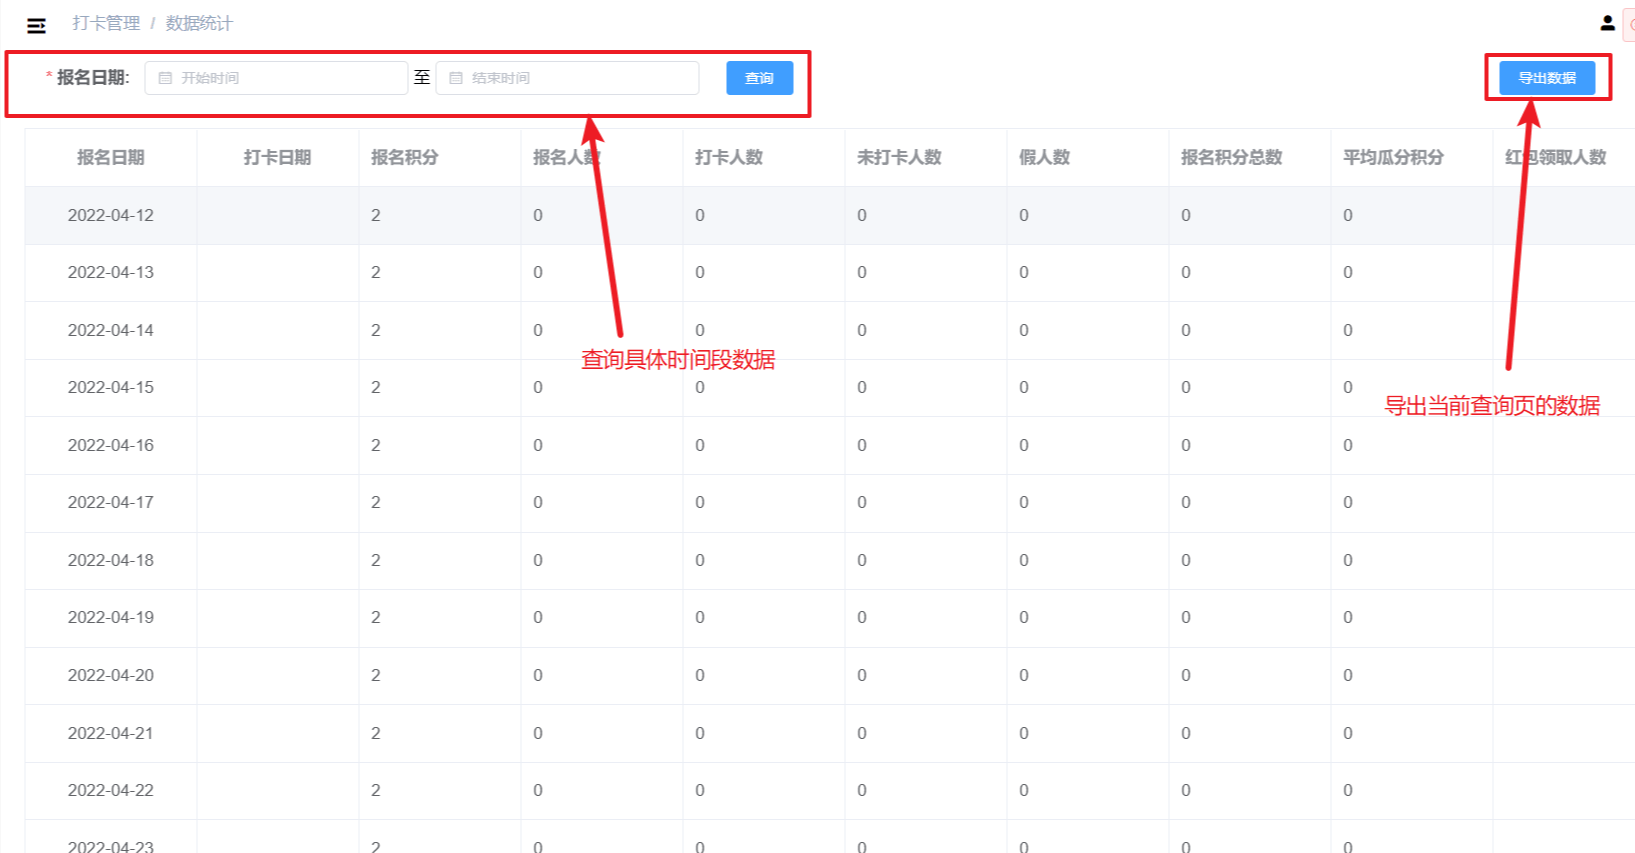Open the user avatar menu

1607,23
